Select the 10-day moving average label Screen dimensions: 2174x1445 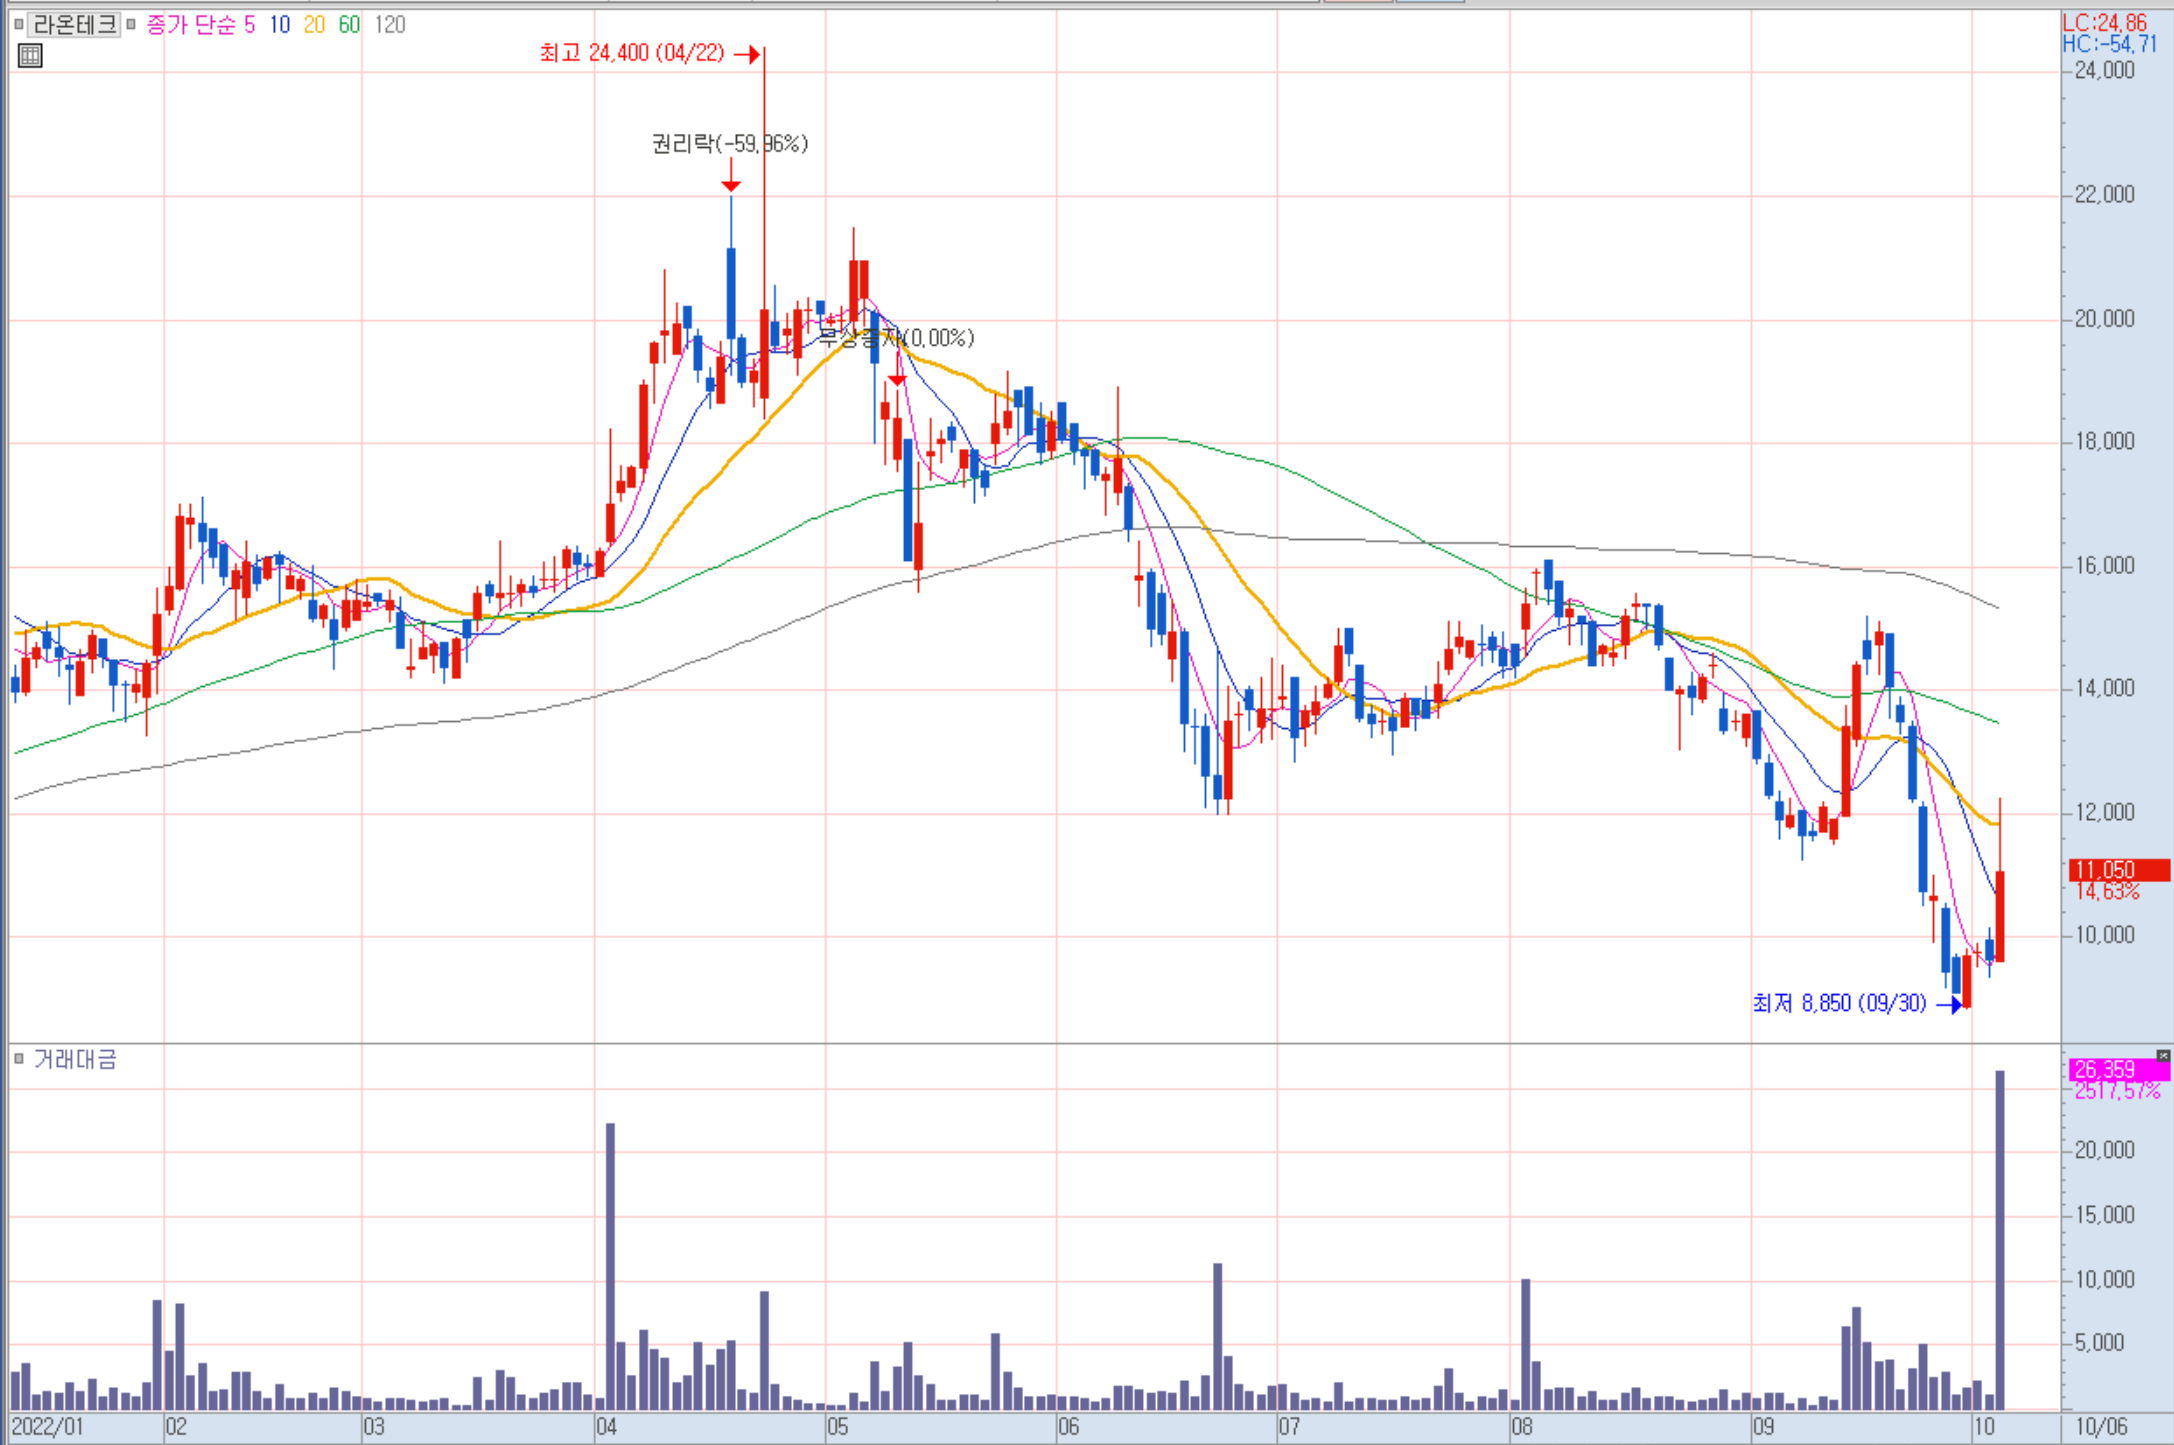pyautogui.click(x=279, y=25)
